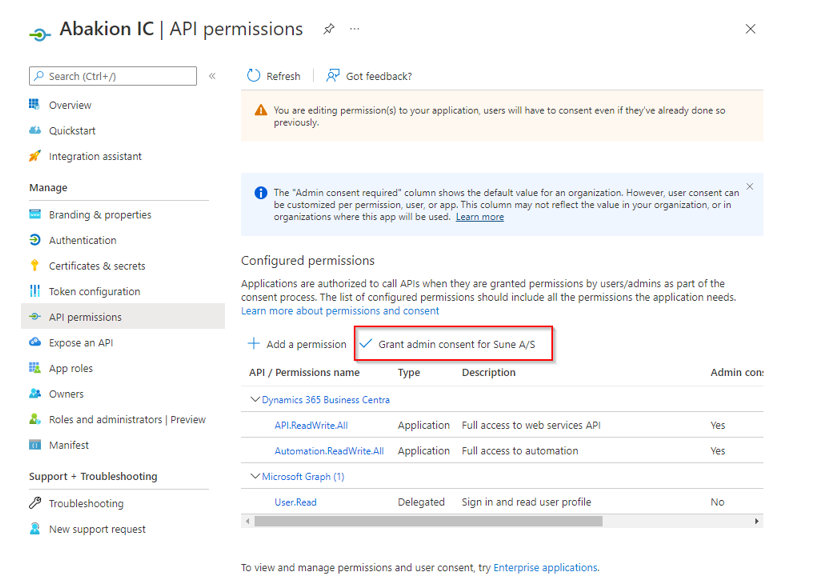Viewport: 819px width, 585px height.
Task: Click the Refresh icon
Action: [x=253, y=76]
